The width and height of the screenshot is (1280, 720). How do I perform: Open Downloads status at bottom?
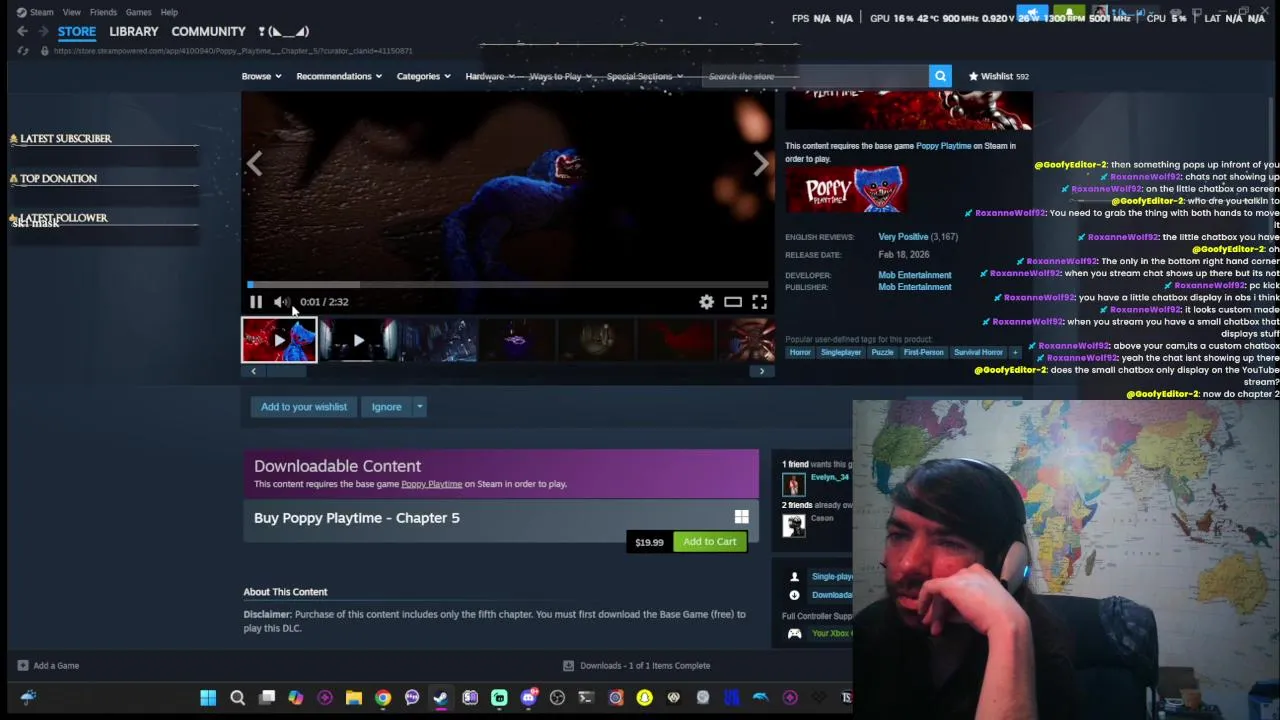(x=637, y=666)
